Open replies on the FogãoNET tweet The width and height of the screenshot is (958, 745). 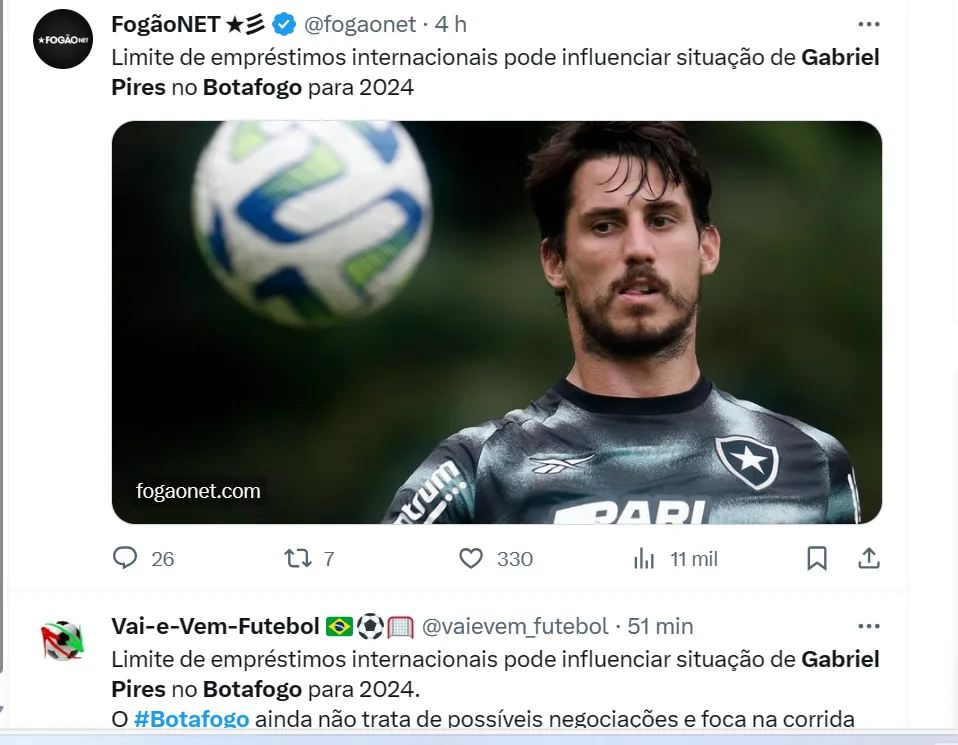[x=144, y=558]
